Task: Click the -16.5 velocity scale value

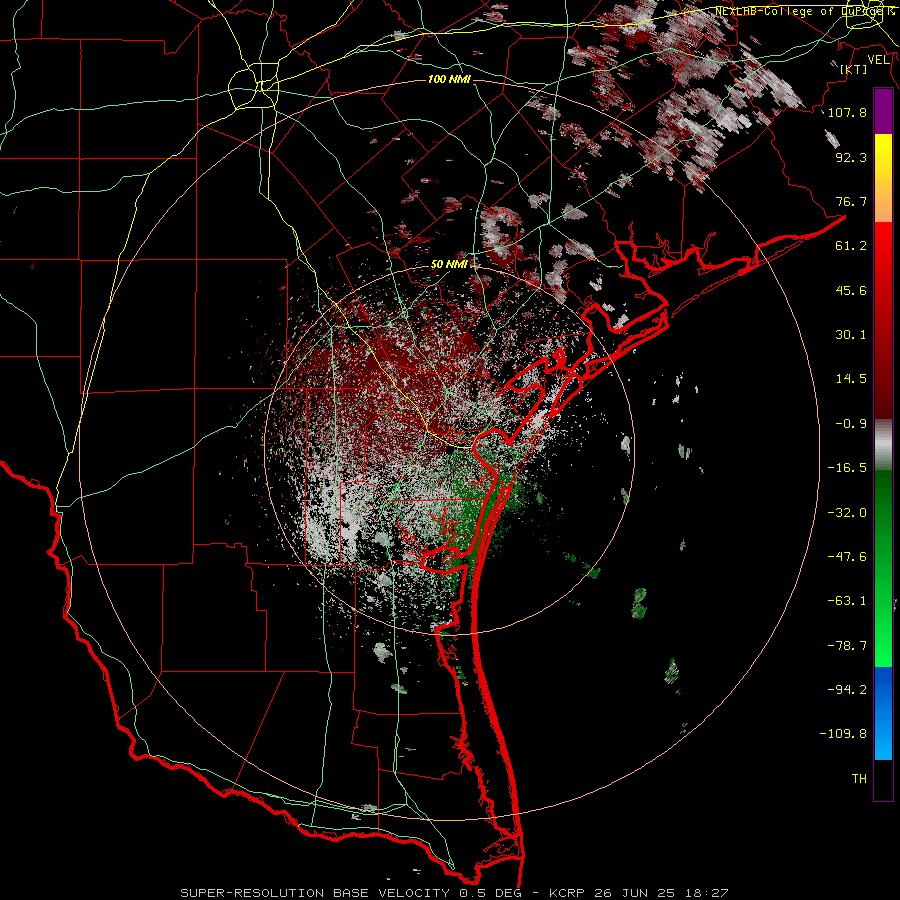Action: tap(847, 468)
